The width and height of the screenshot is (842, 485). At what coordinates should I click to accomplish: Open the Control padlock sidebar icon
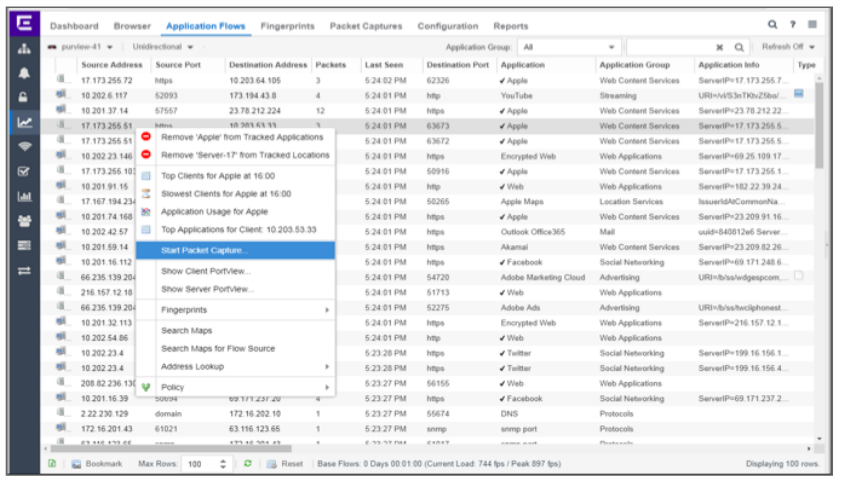click(x=24, y=97)
